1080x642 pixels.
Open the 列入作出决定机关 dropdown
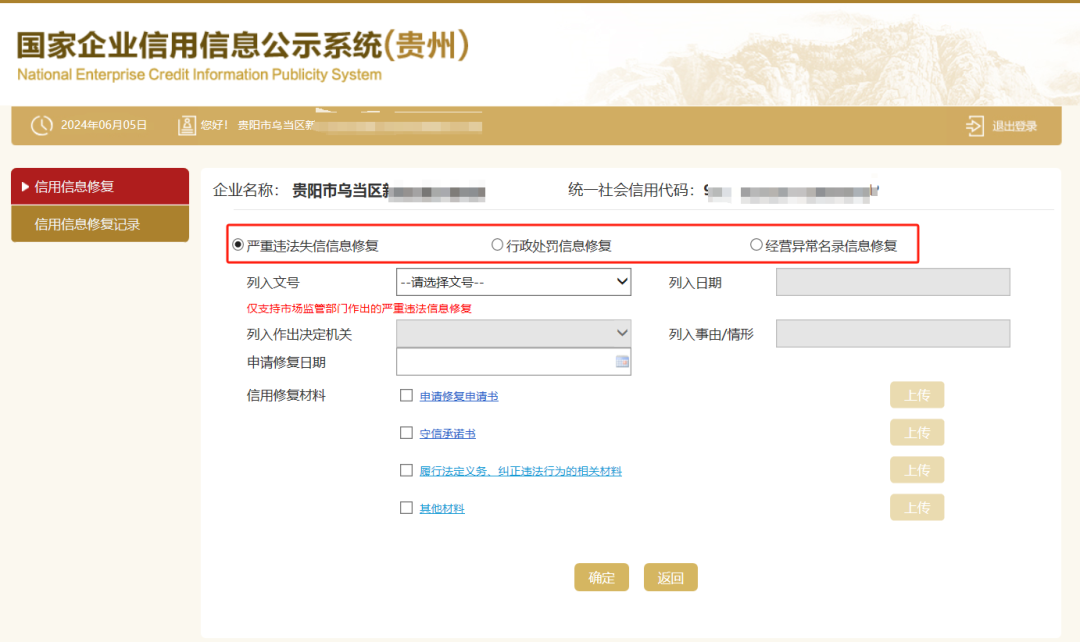pyautogui.click(x=514, y=333)
